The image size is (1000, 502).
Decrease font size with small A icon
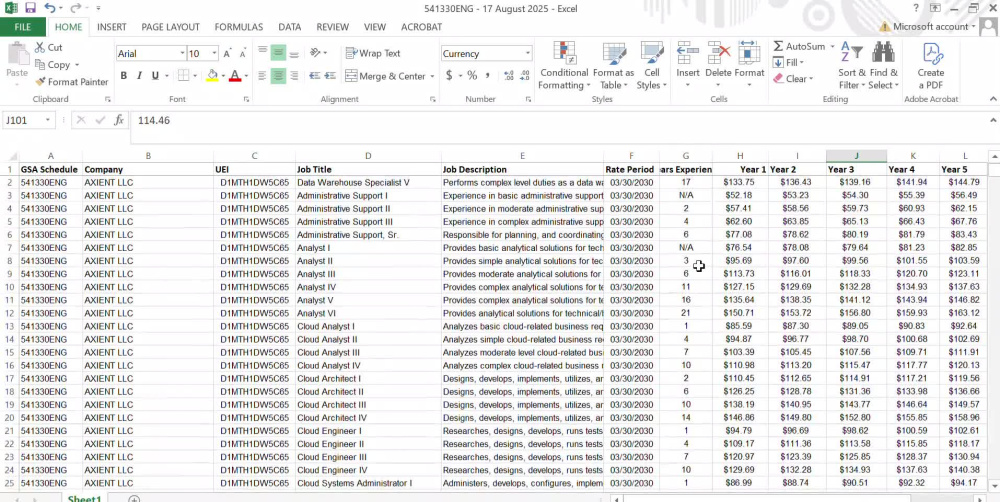(x=243, y=54)
